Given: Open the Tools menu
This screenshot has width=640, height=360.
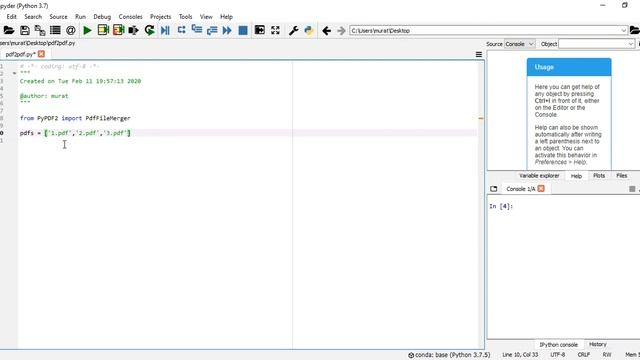Looking at the screenshot, I should click(185, 17).
